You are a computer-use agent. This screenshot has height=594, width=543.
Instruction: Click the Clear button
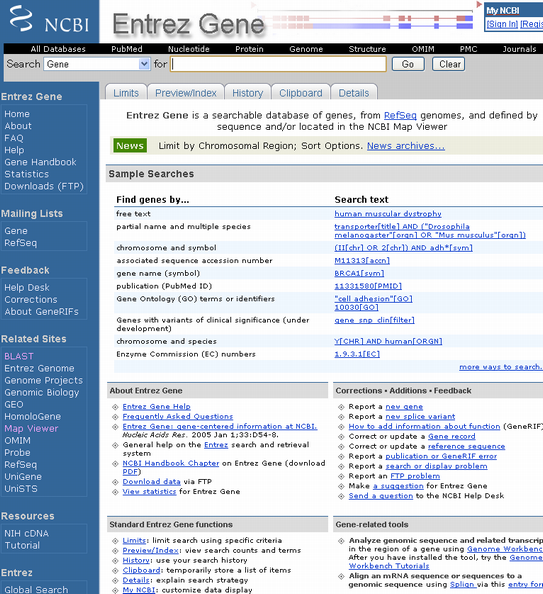click(449, 64)
